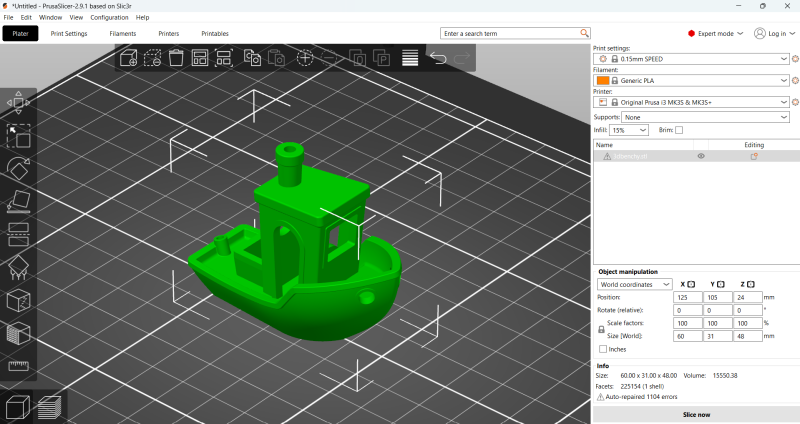Click the Paste icon in the toolbar
The height and width of the screenshot is (424, 800).
pos(277,58)
